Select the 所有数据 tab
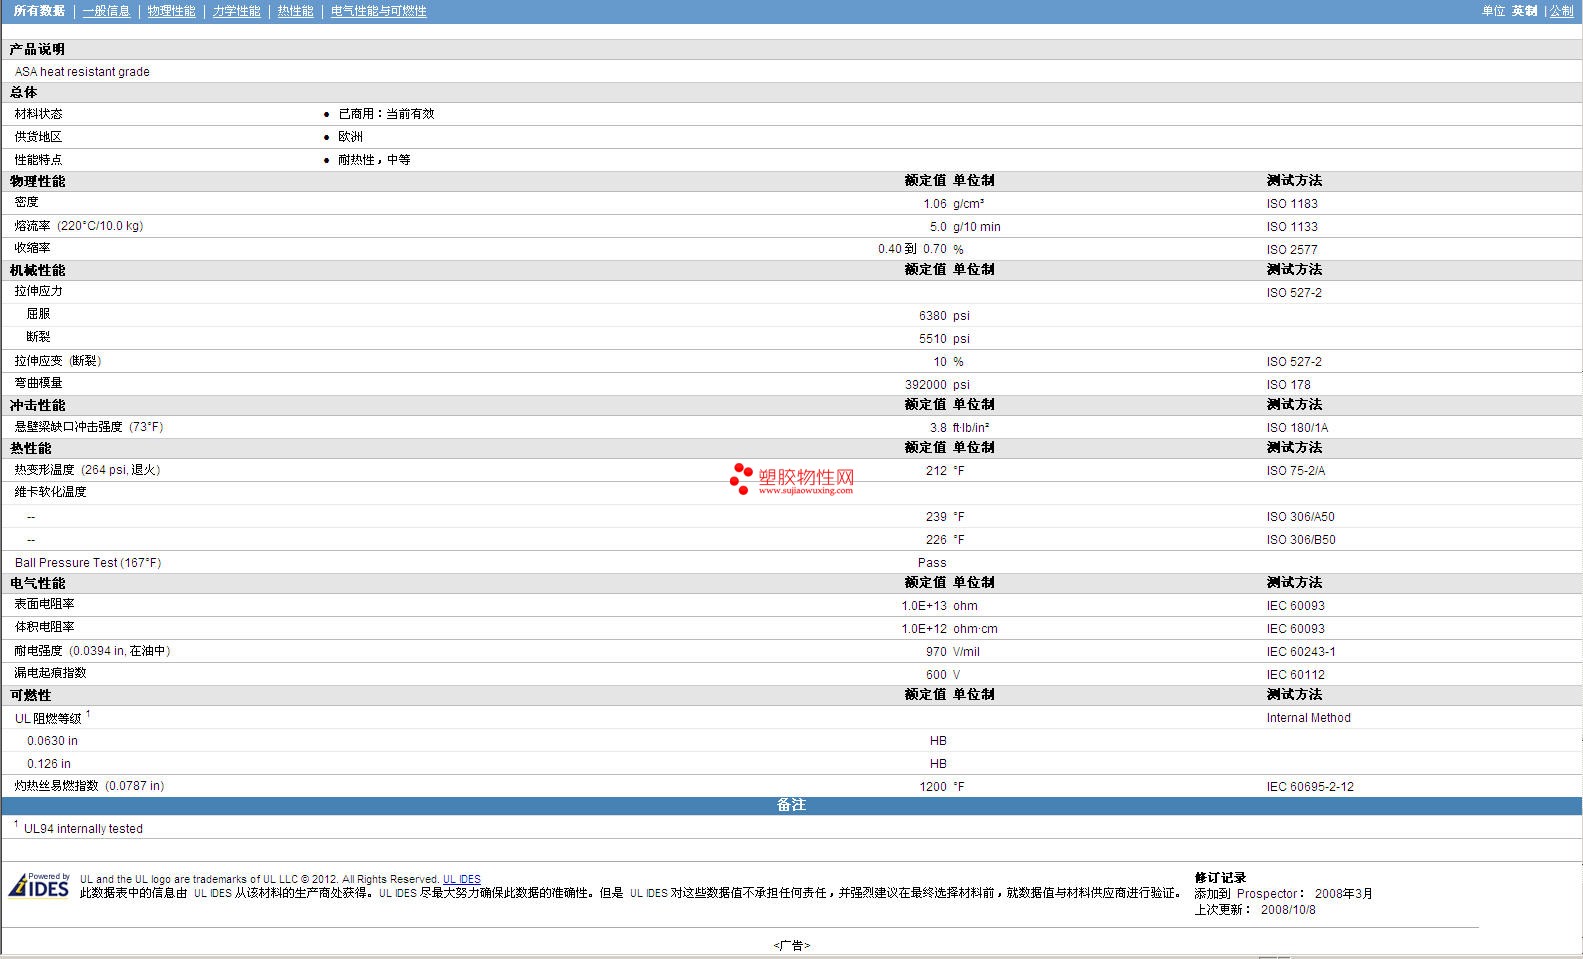 tap(39, 11)
